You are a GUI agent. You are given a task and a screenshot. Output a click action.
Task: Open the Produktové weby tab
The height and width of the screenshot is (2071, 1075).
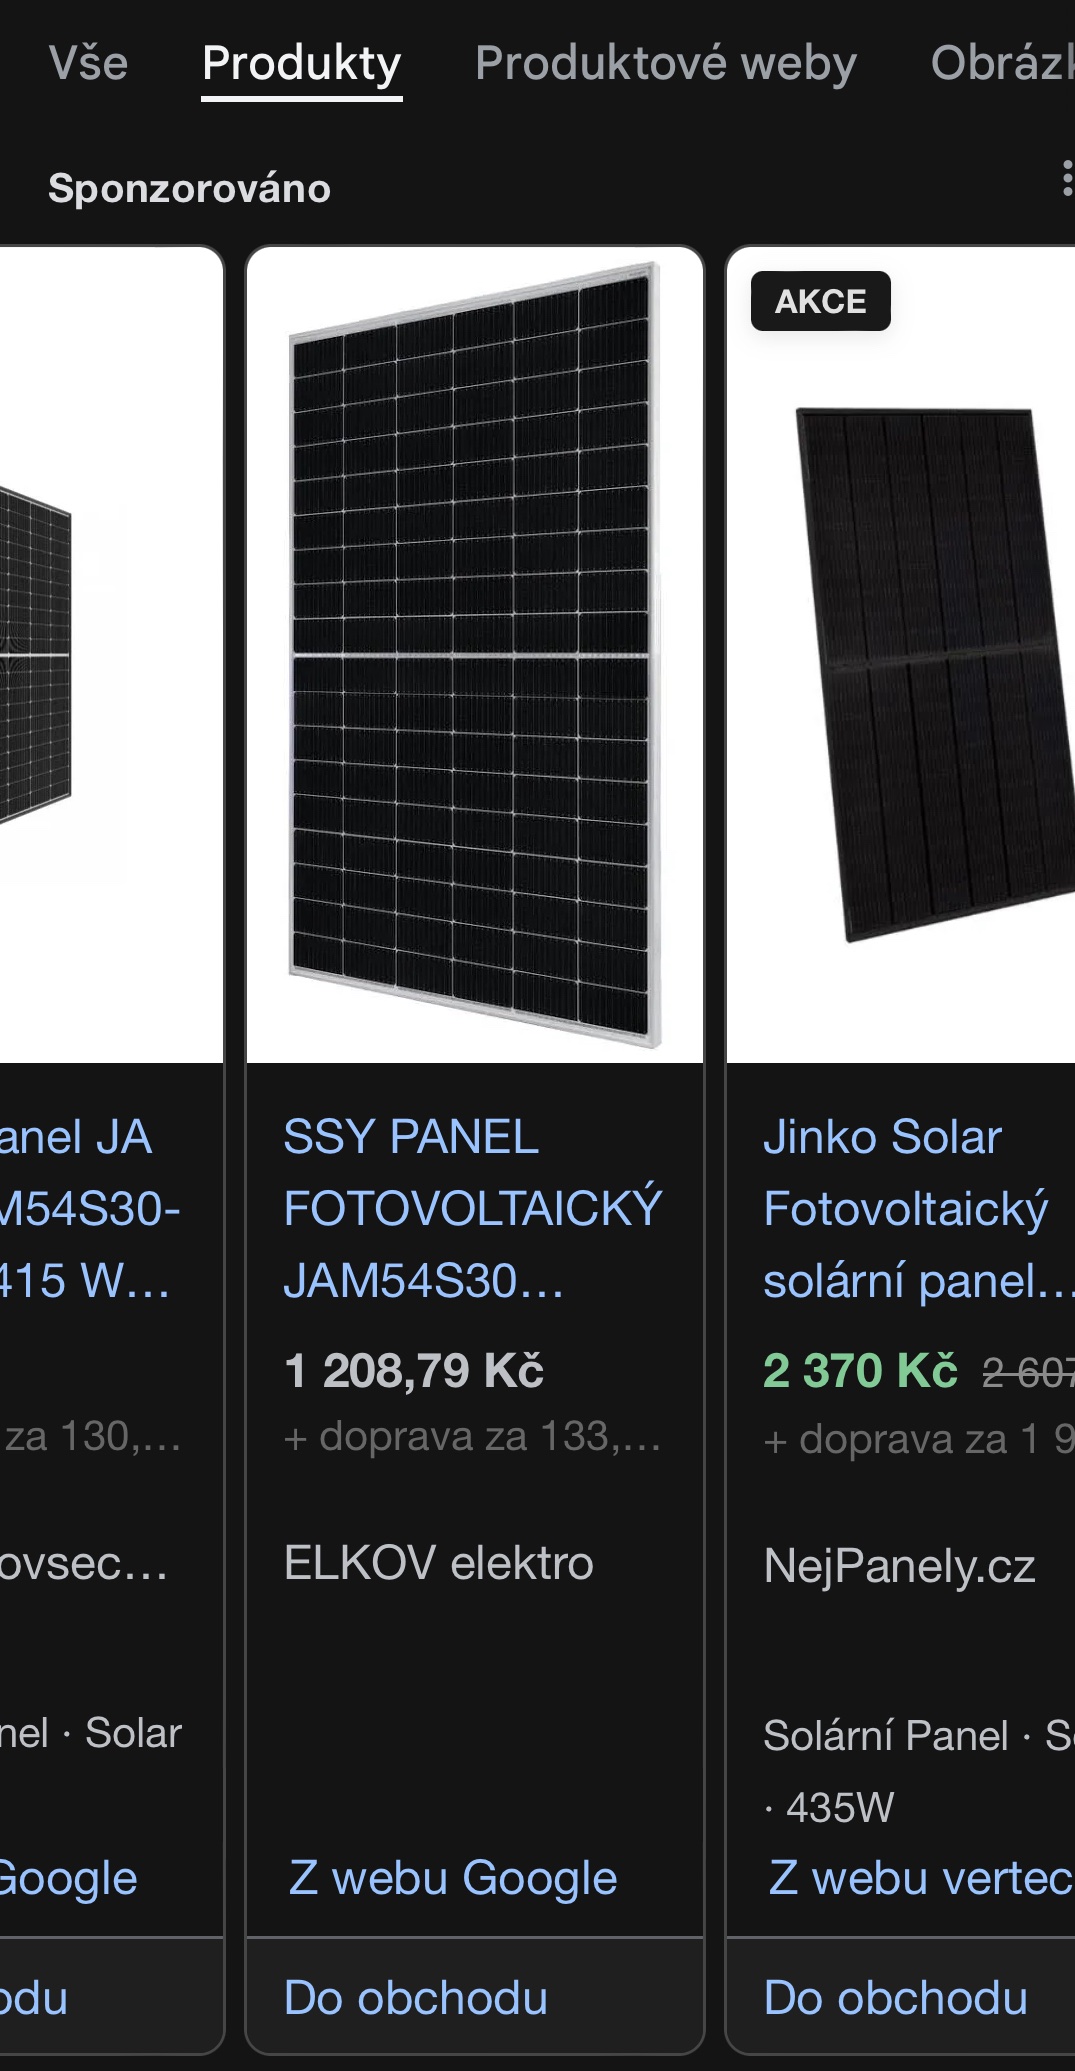tap(665, 63)
